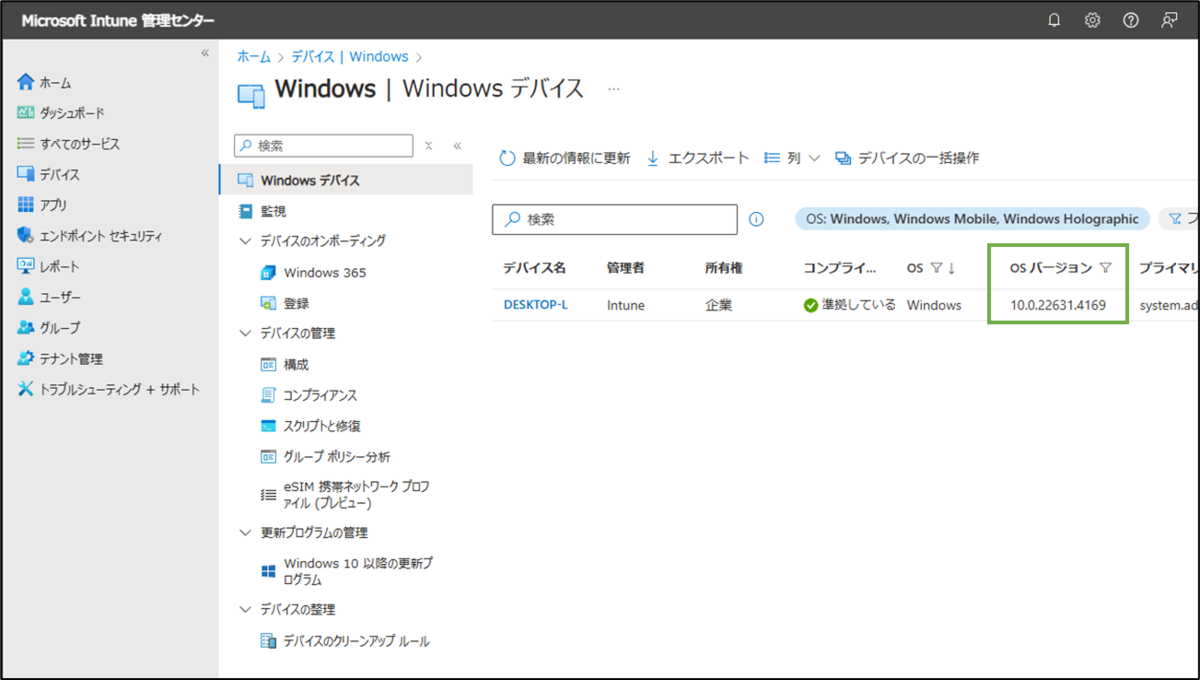Open the DESKTOP-L device link

coord(535,305)
